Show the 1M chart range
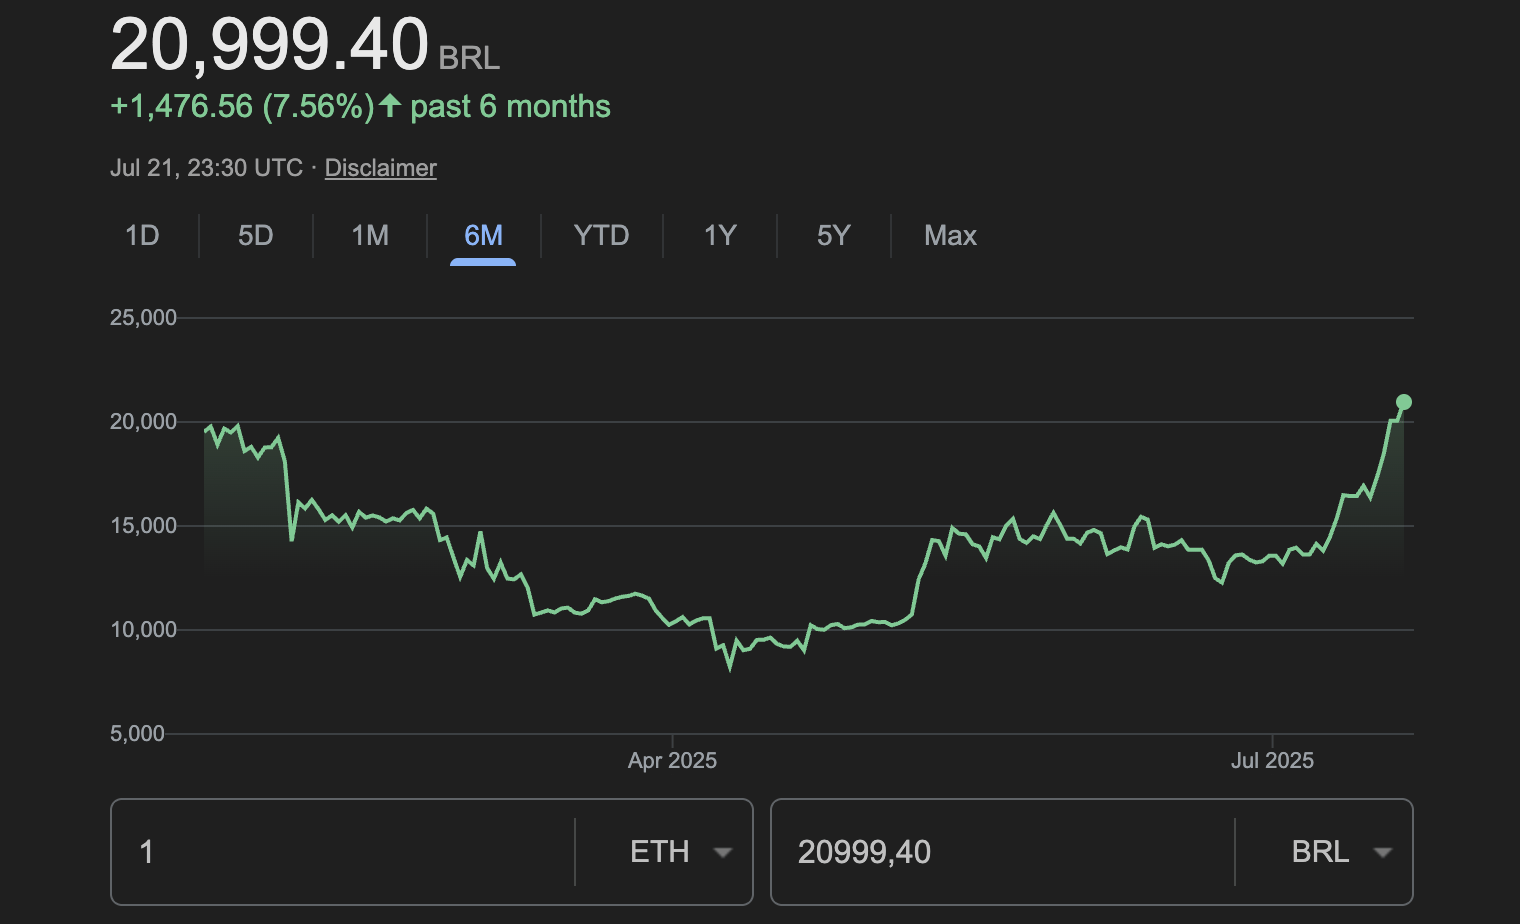This screenshot has height=924, width=1520. 370,236
